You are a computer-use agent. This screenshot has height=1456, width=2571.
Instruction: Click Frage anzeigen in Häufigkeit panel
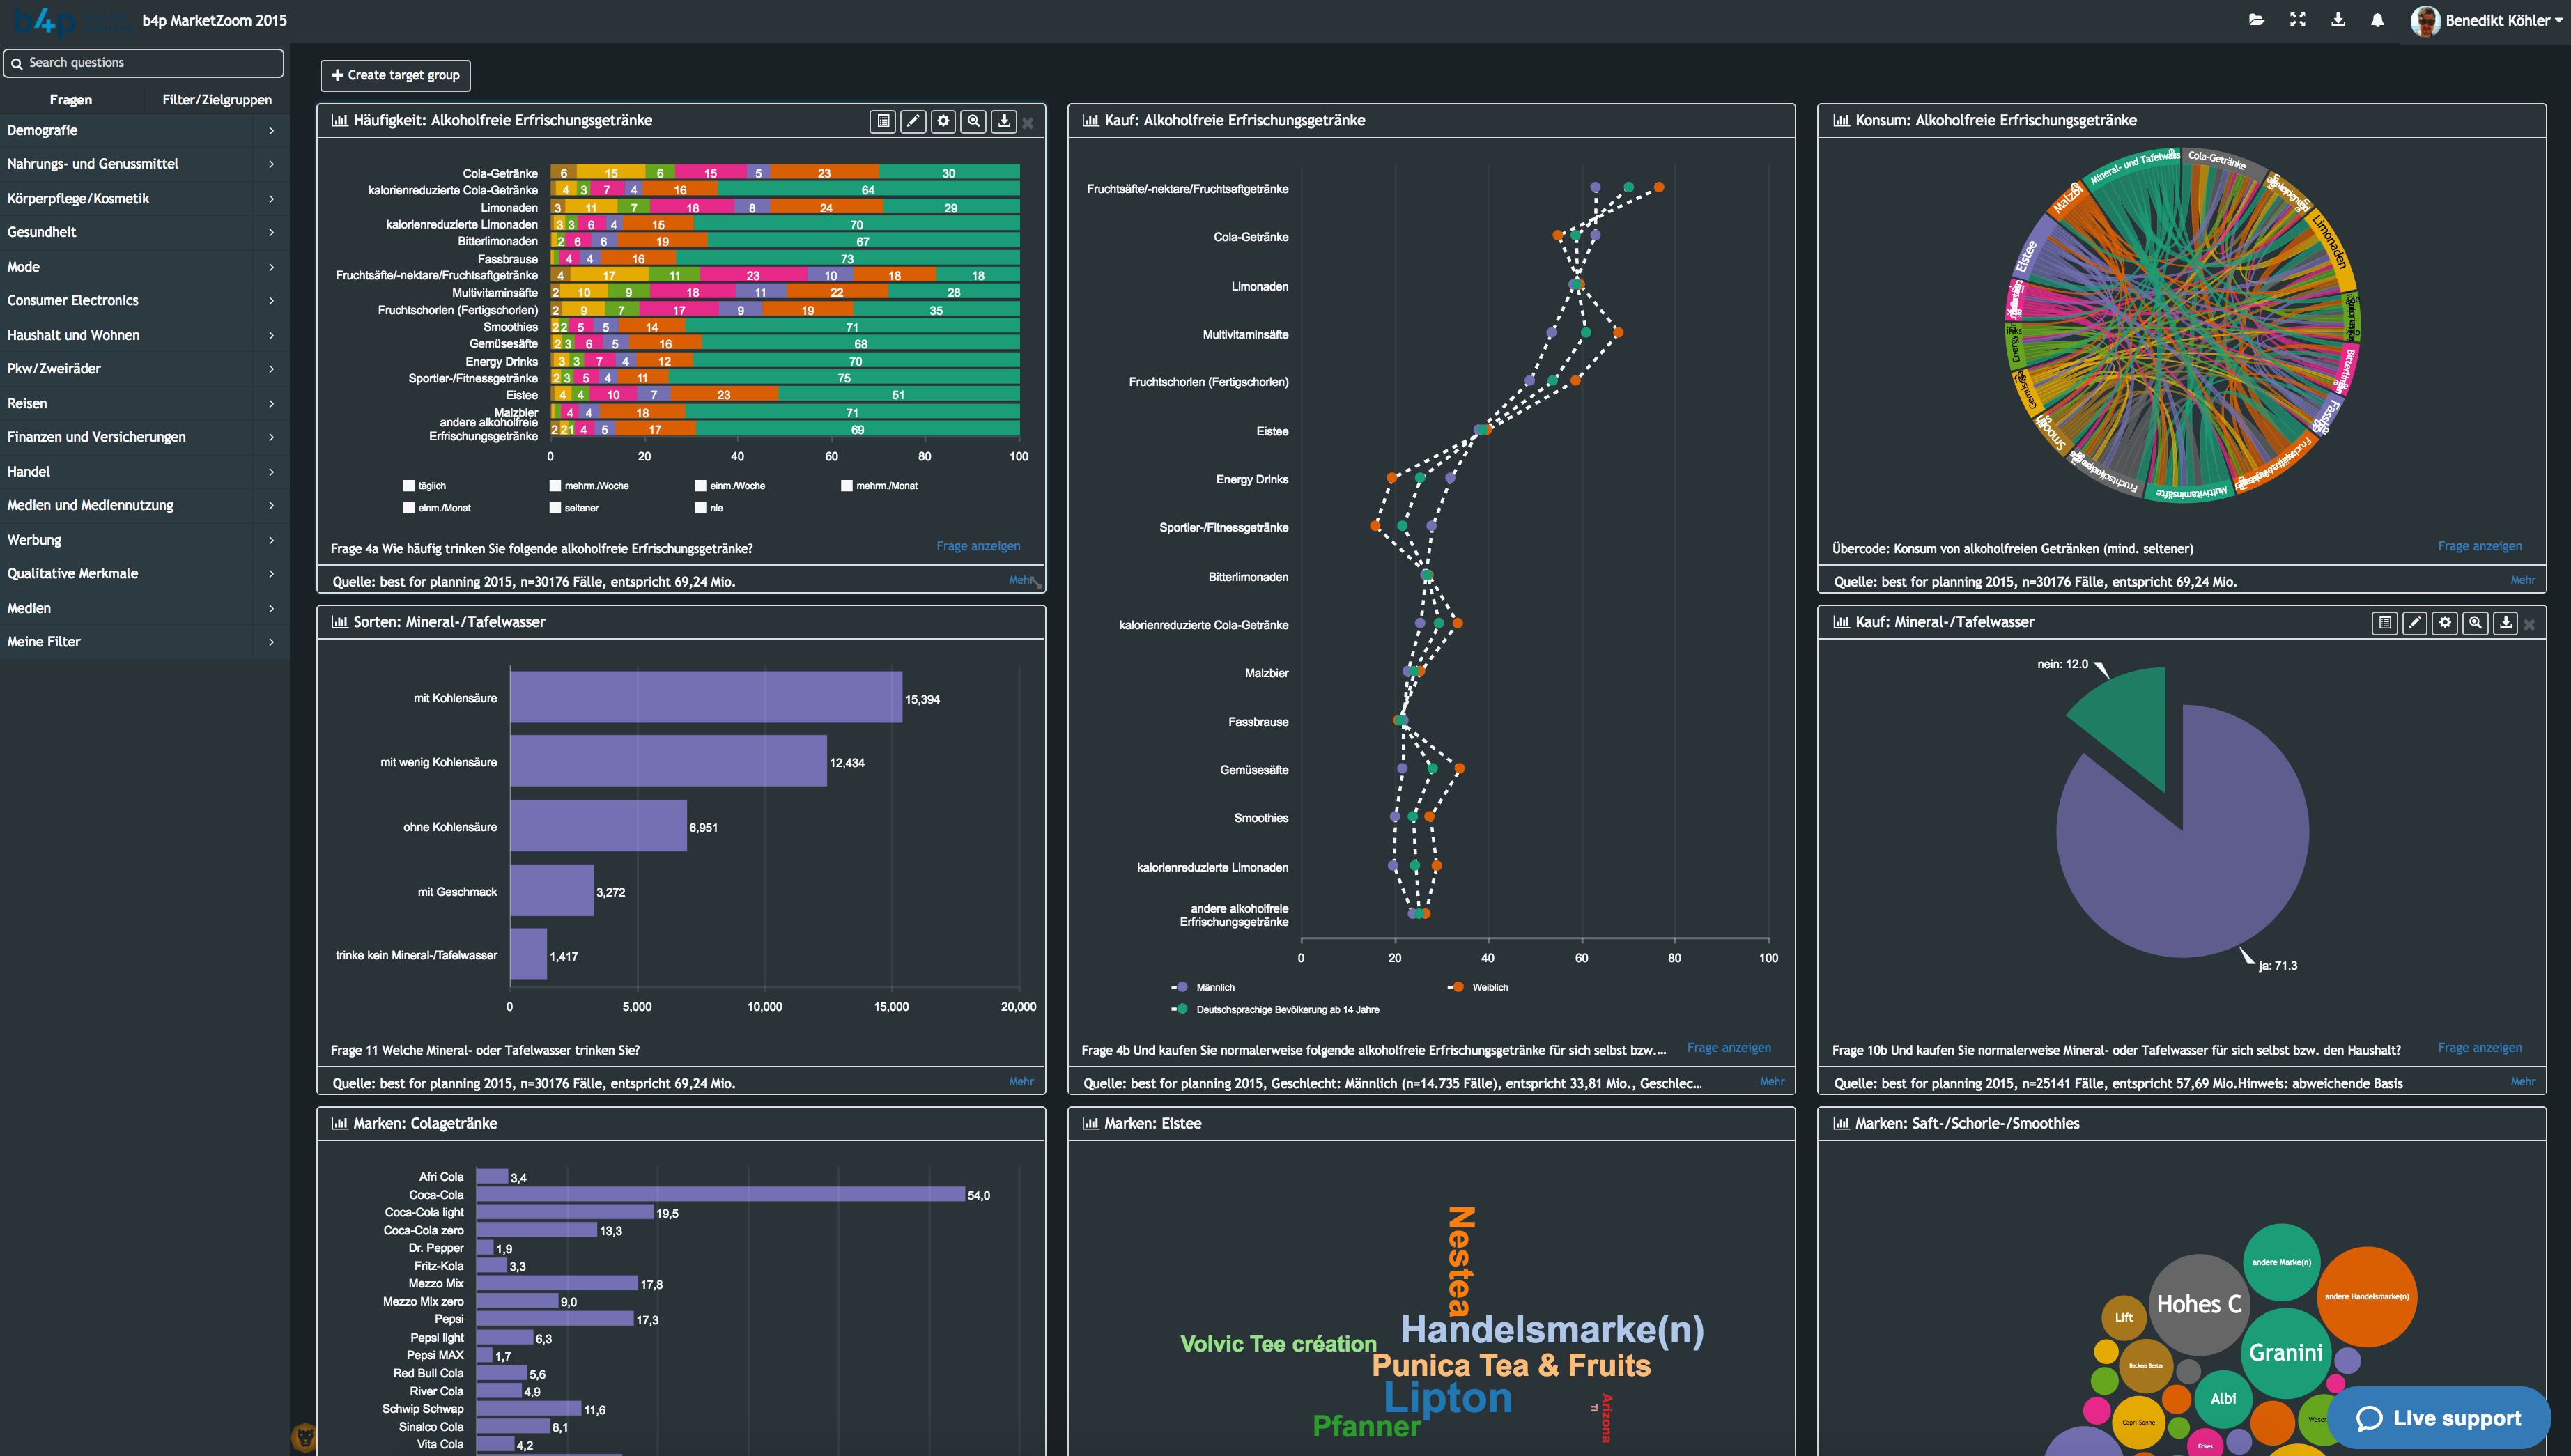point(978,546)
